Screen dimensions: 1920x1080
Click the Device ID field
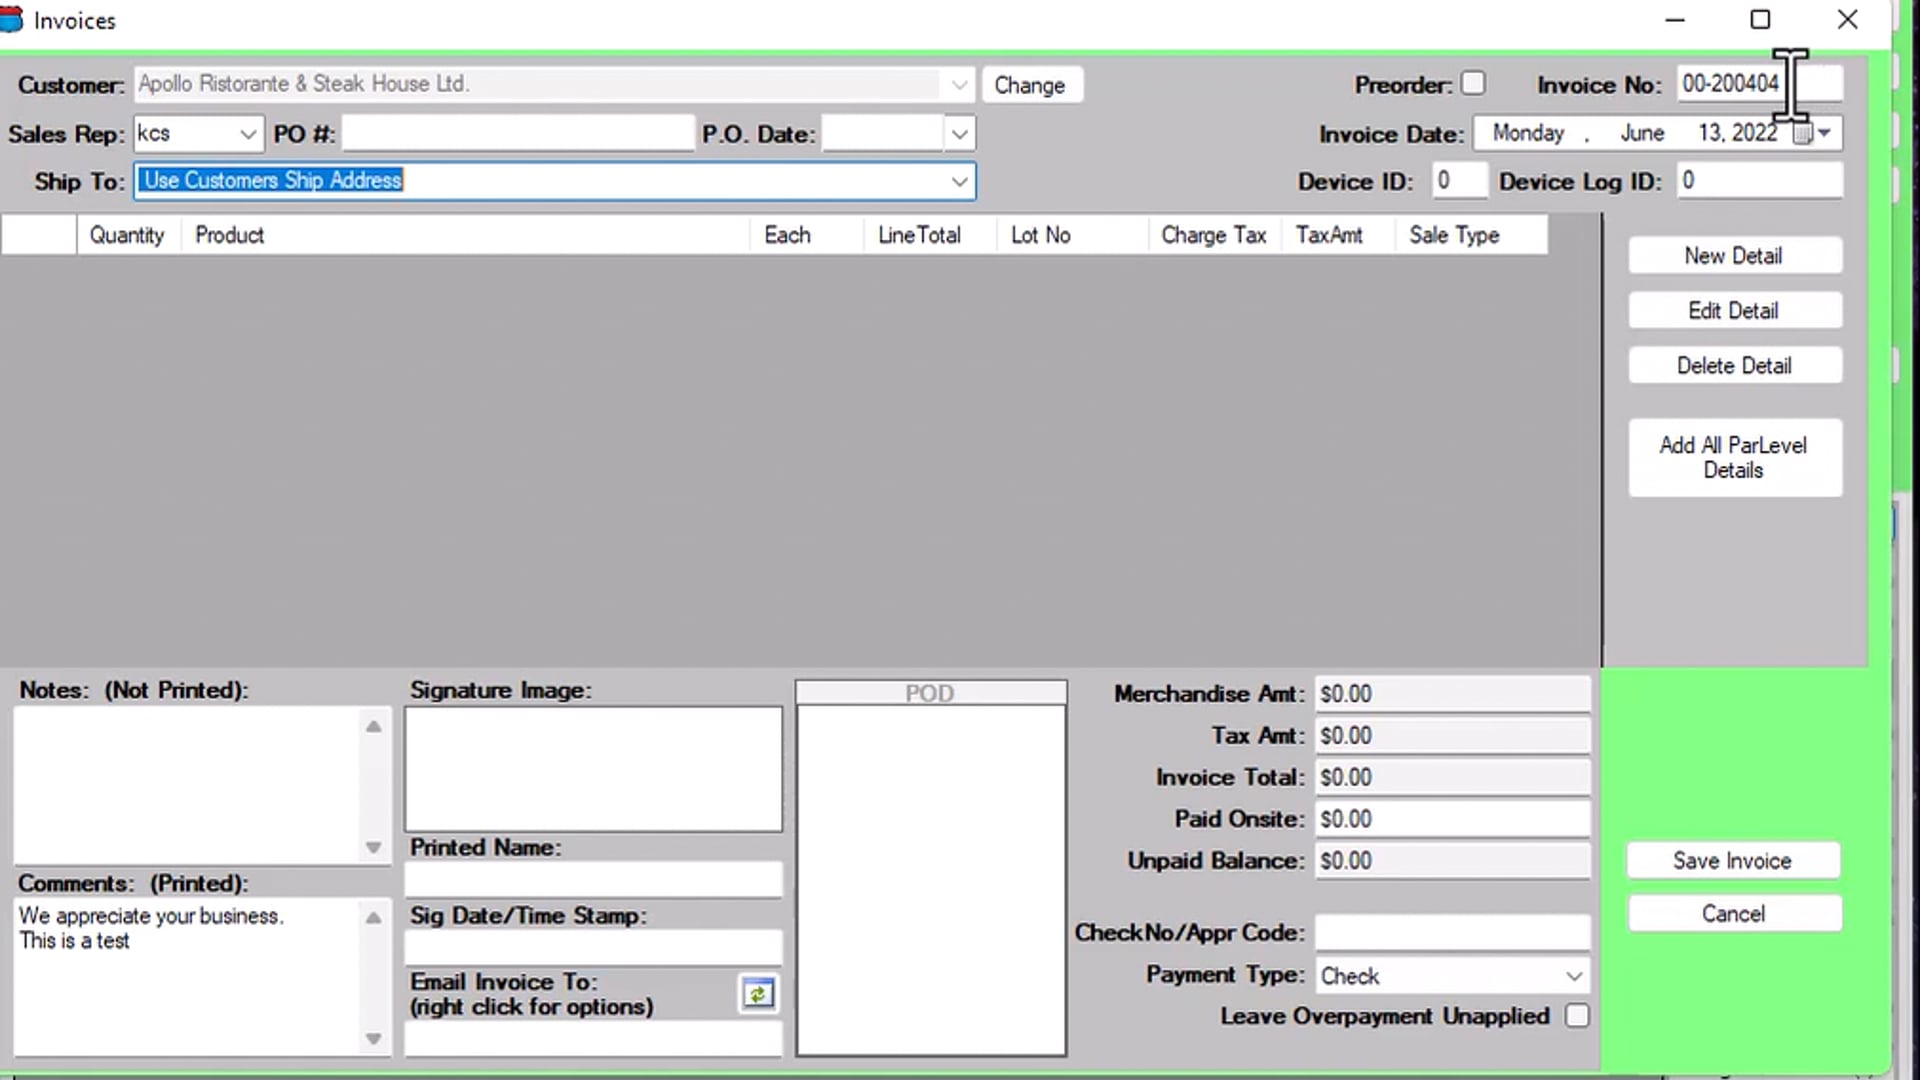pyautogui.click(x=1459, y=181)
